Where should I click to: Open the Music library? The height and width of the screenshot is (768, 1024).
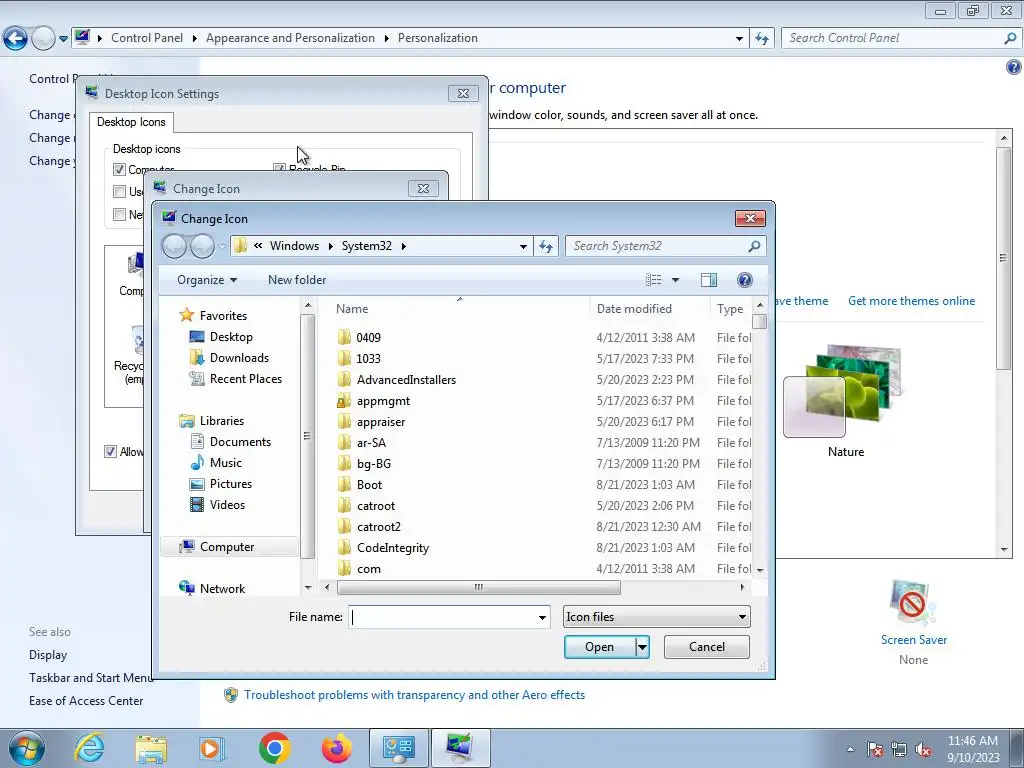tap(225, 462)
